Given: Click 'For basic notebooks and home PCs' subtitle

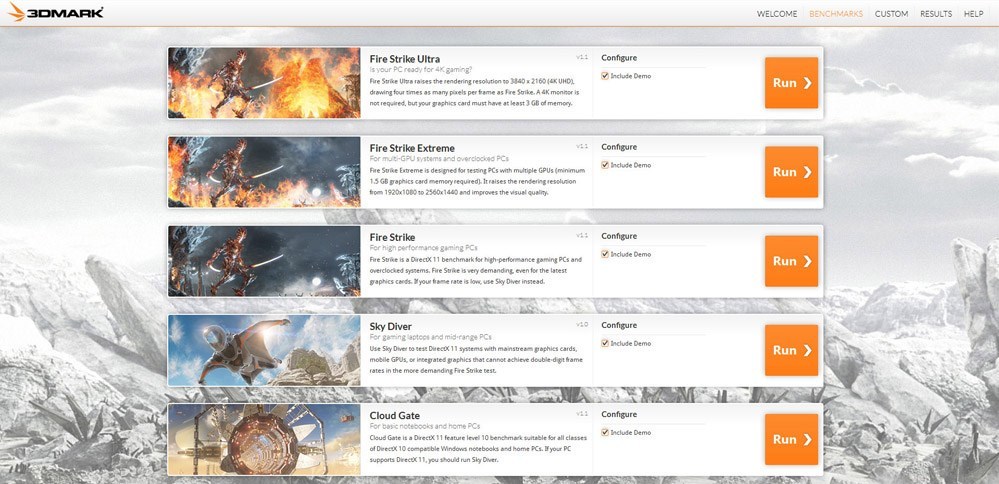Looking at the screenshot, I should pyautogui.click(x=424, y=426).
